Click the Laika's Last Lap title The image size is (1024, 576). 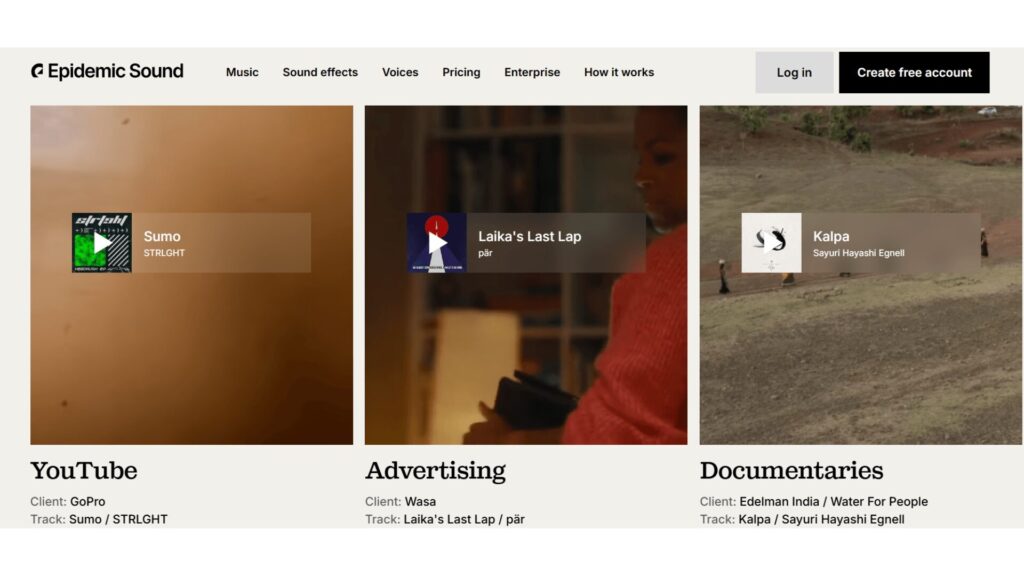[x=530, y=236]
